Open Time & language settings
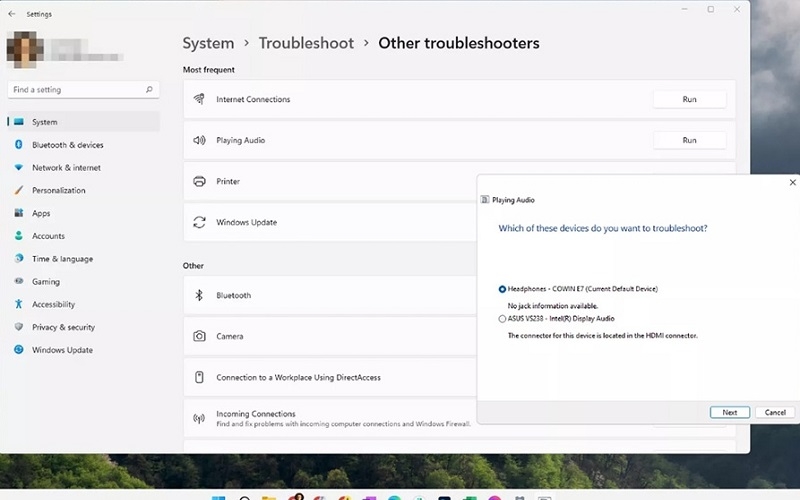This screenshot has width=800, height=500. (x=62, y=259)
